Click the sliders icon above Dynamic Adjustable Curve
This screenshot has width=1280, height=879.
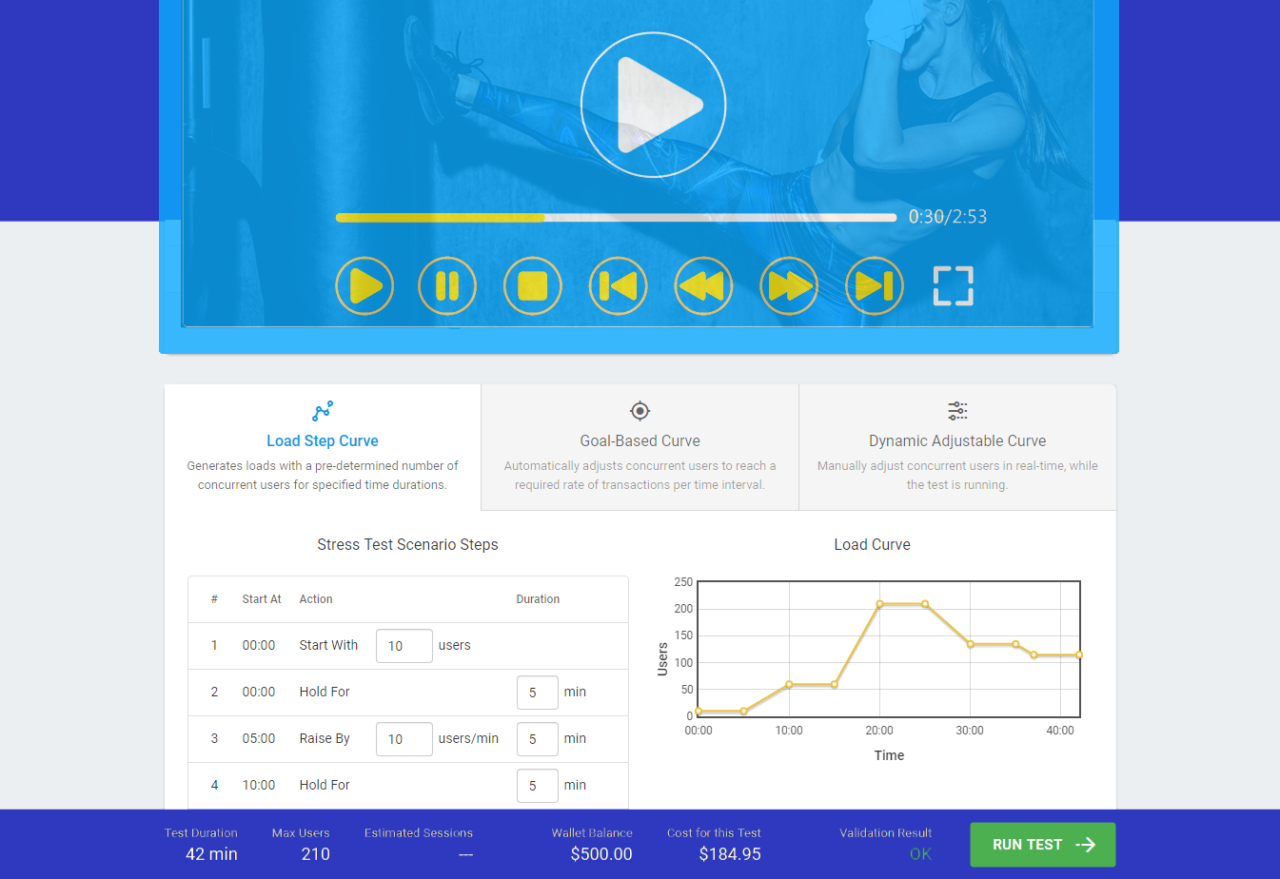[x=957, y=411]
